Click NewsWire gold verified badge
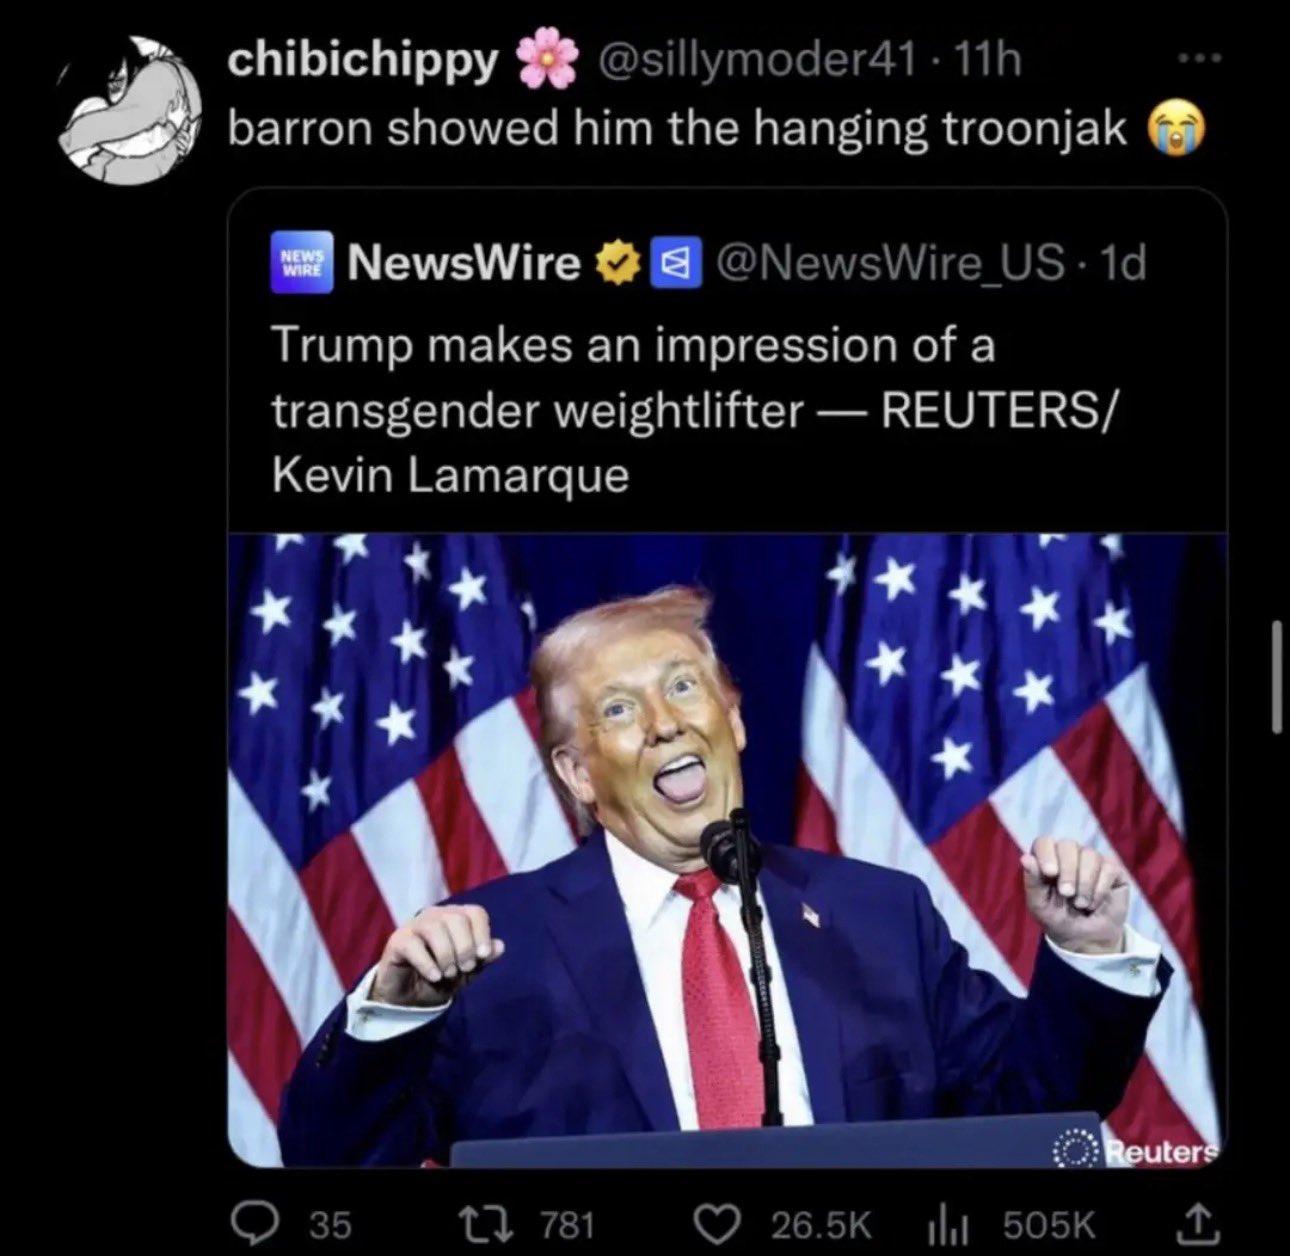 [616, 264]
